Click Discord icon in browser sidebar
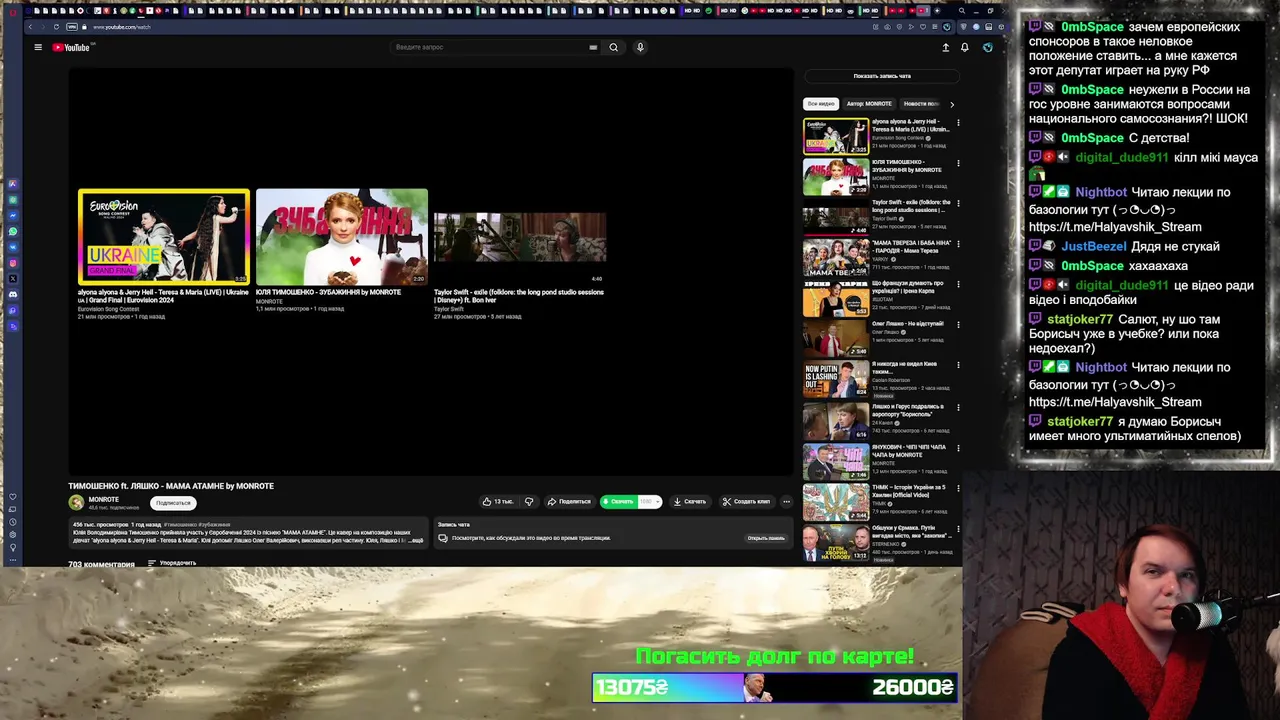This screenshot has height=720, width=1280. coord(13,295)
